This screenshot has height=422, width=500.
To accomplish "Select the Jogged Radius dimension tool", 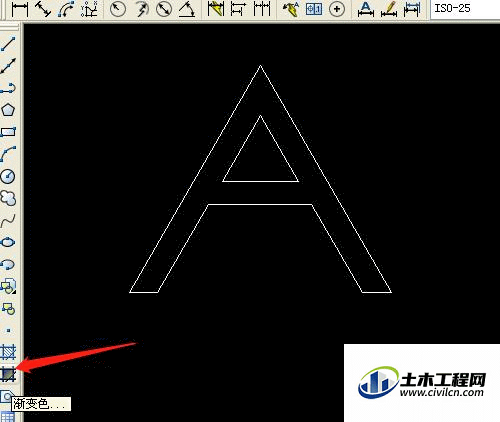I will tap(141, 9).
